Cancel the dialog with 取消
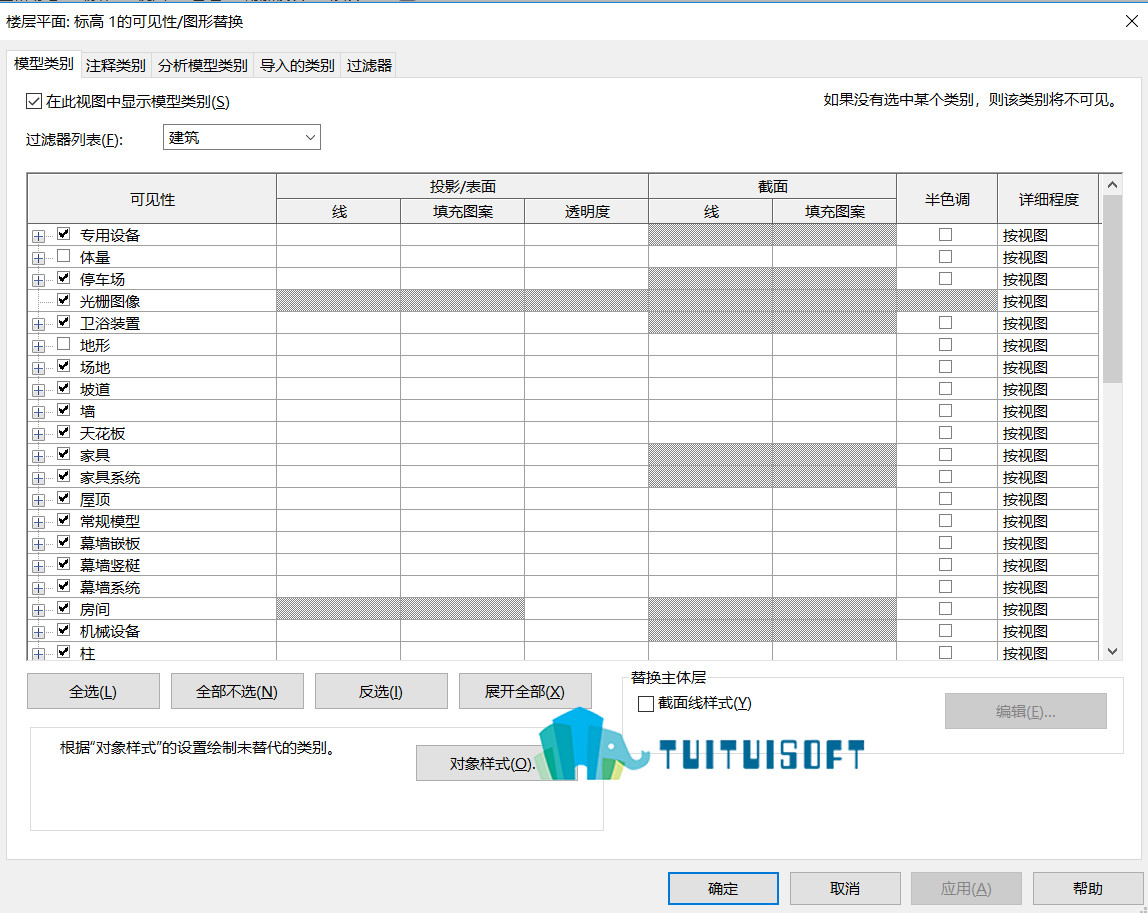Image resolution: width=1148 pixels, height=913 pixels. 845,888
